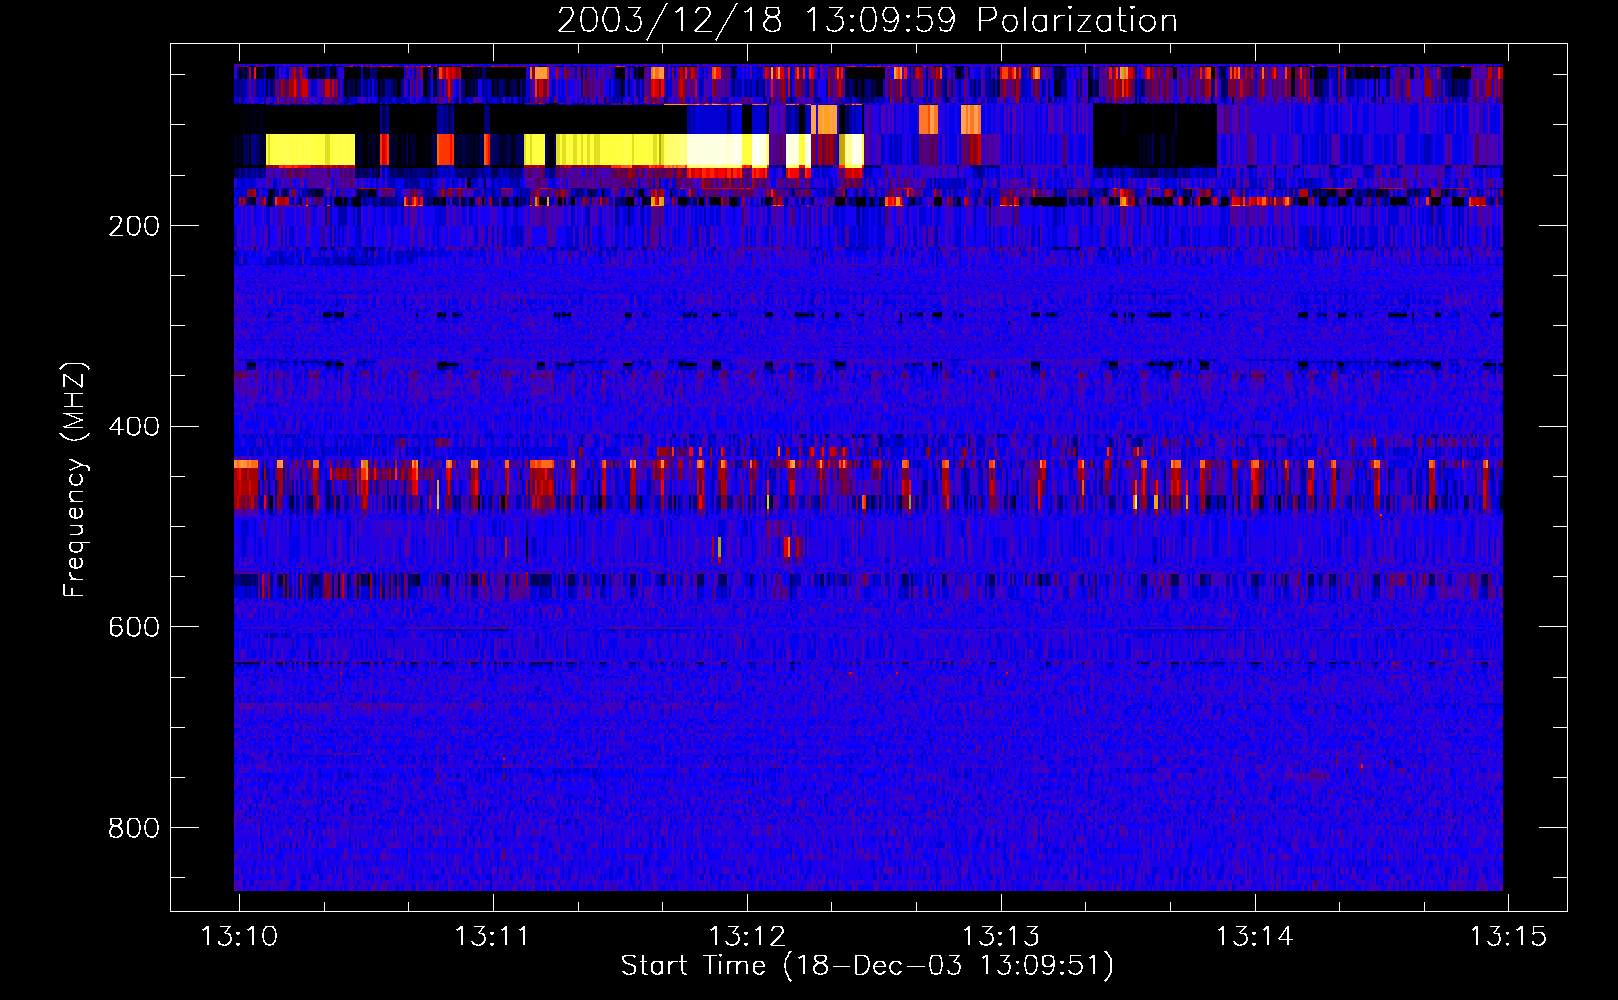Image resolution: width=1618 pixels, height=1000 pixels.
Task: Click the 13:15 time tick label
Action: [x=1508, y=937]
